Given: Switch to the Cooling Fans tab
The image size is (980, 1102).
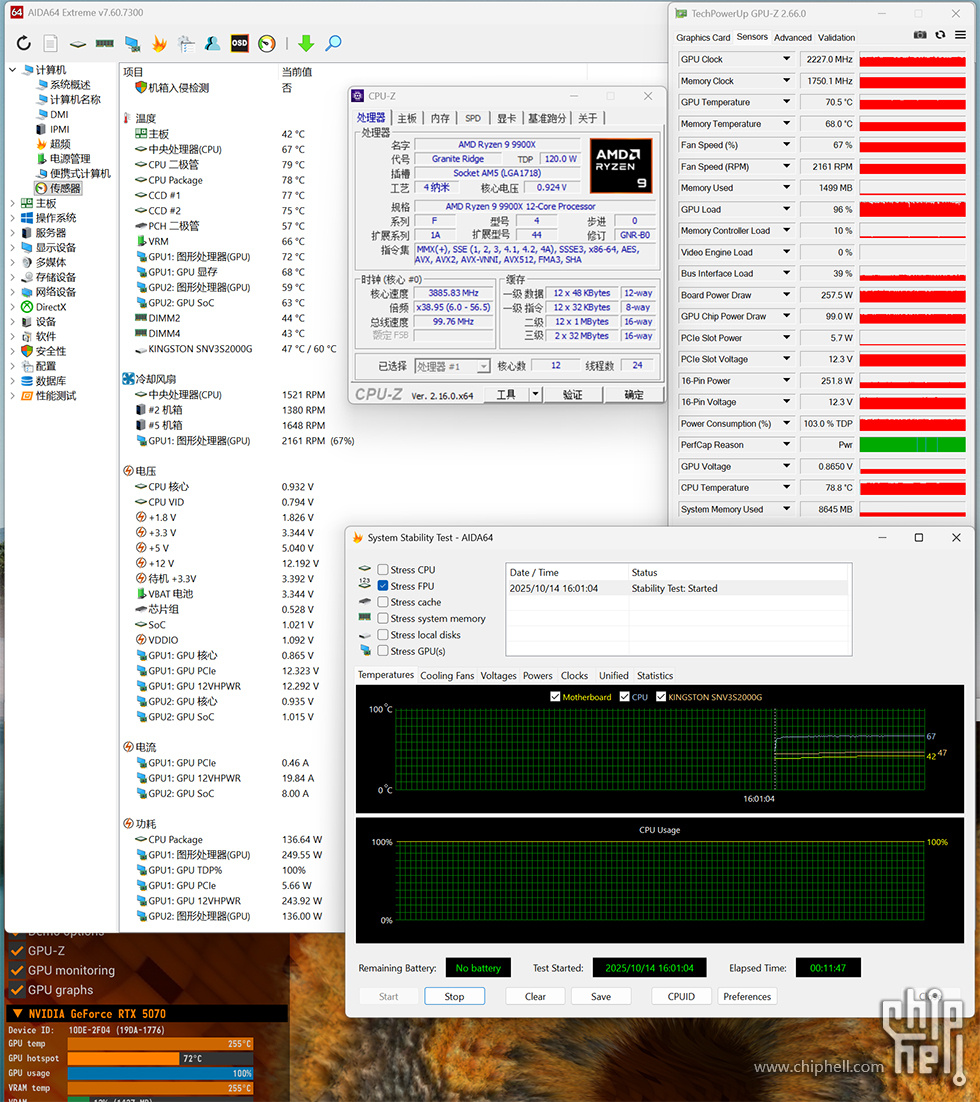Looking at the screenshot, I should click(447, 676).
